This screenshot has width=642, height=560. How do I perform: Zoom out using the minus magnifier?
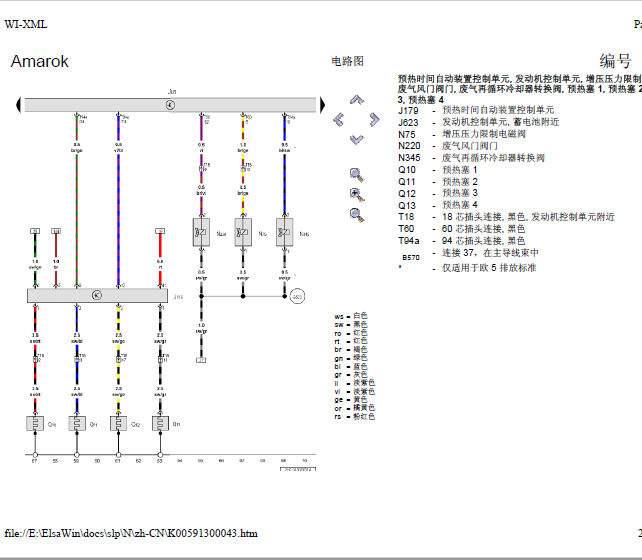(x=357, y=215)
